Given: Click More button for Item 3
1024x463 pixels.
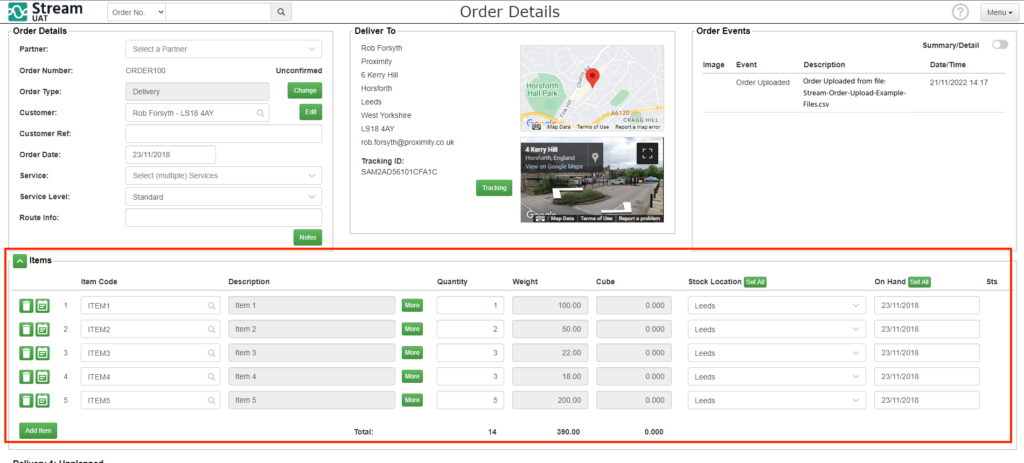Looking at the screenshot, I should pyautogui.click(x=412, y=353).
